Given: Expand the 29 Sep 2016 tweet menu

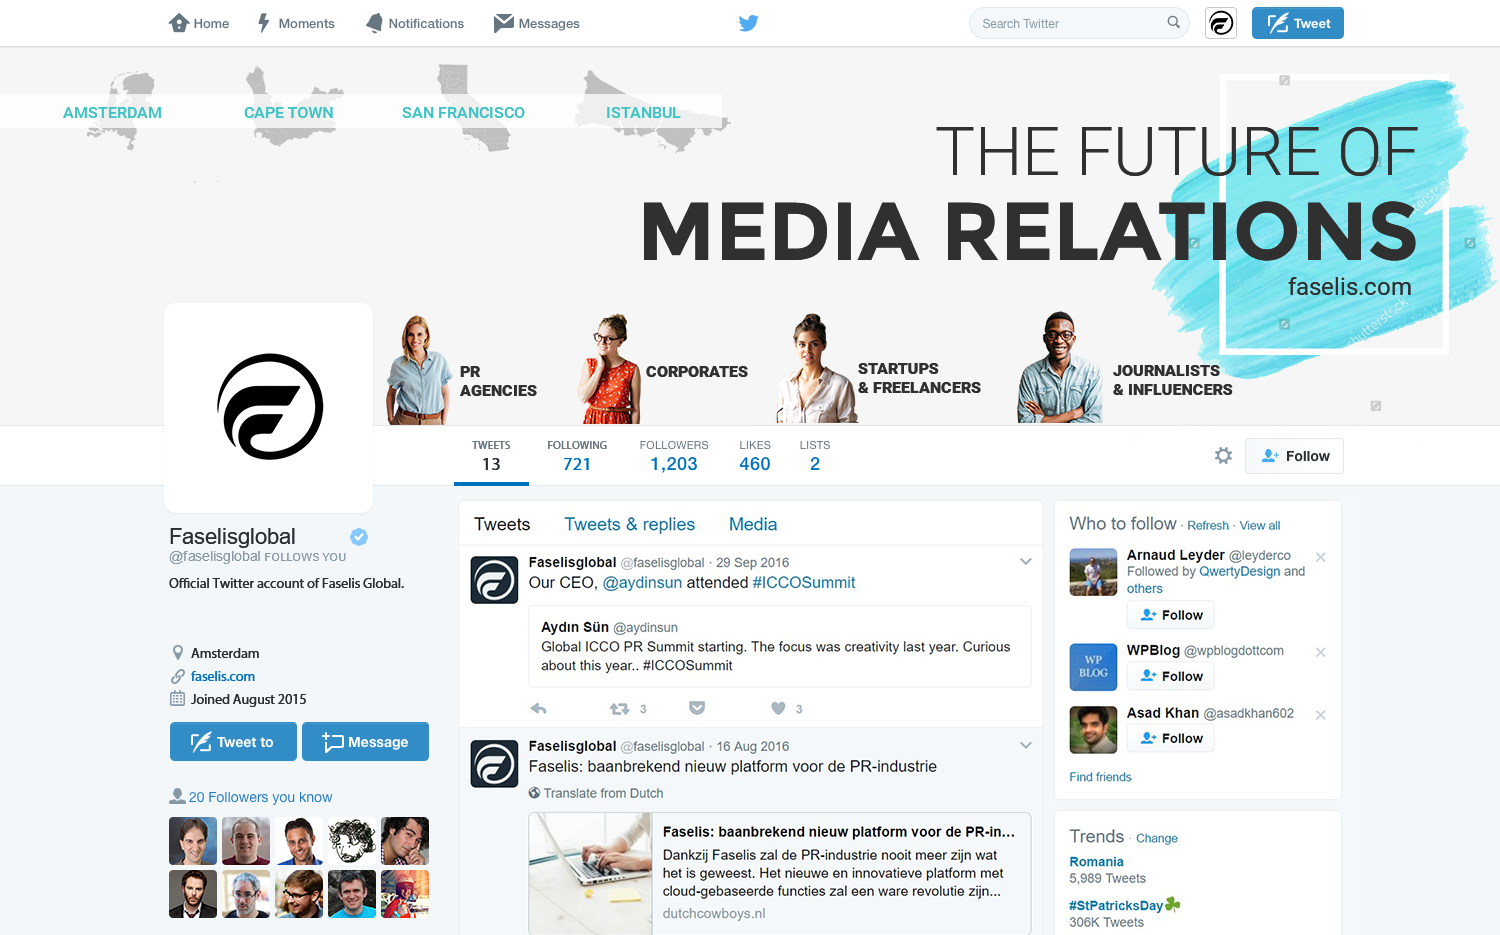Looking at the screenshot, I should coord(1025,562).
